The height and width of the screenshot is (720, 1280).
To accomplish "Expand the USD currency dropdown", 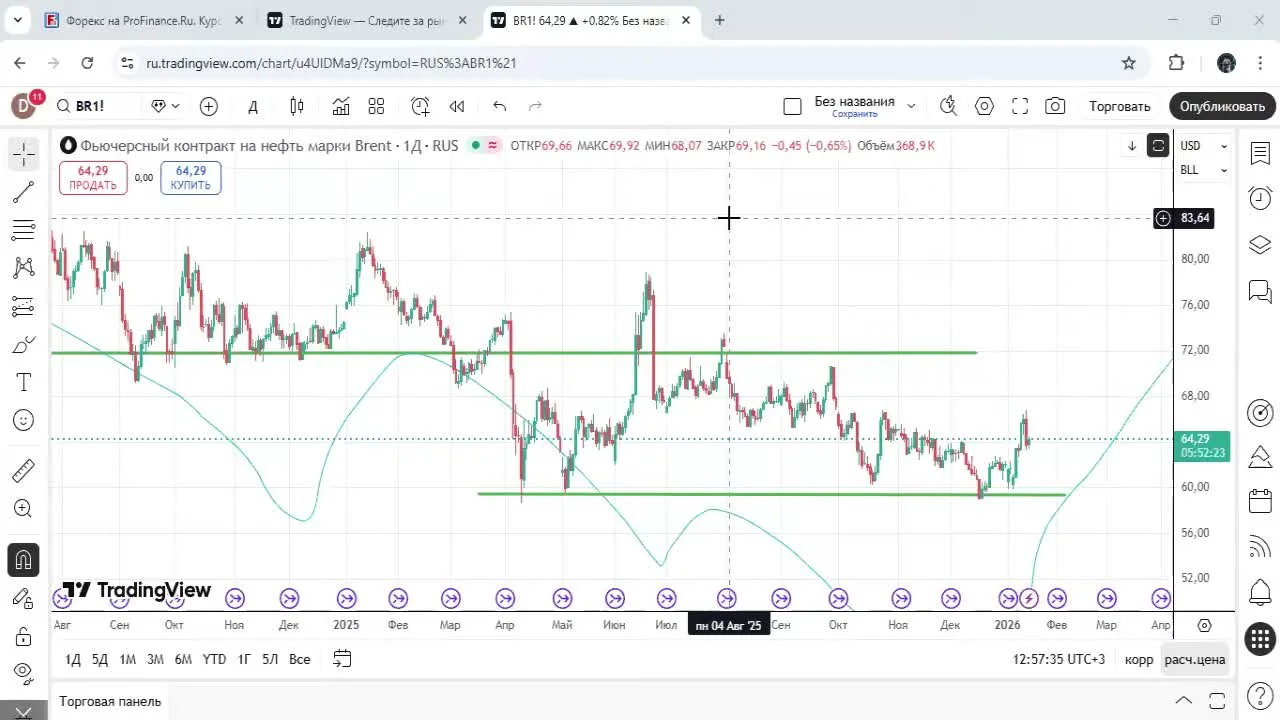I will 1205,145.
